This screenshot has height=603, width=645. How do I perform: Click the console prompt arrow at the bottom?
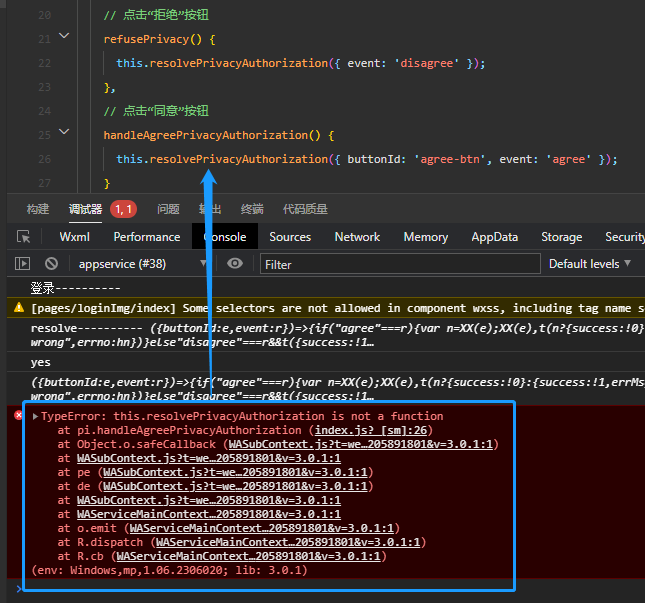(x=19, y=589)
